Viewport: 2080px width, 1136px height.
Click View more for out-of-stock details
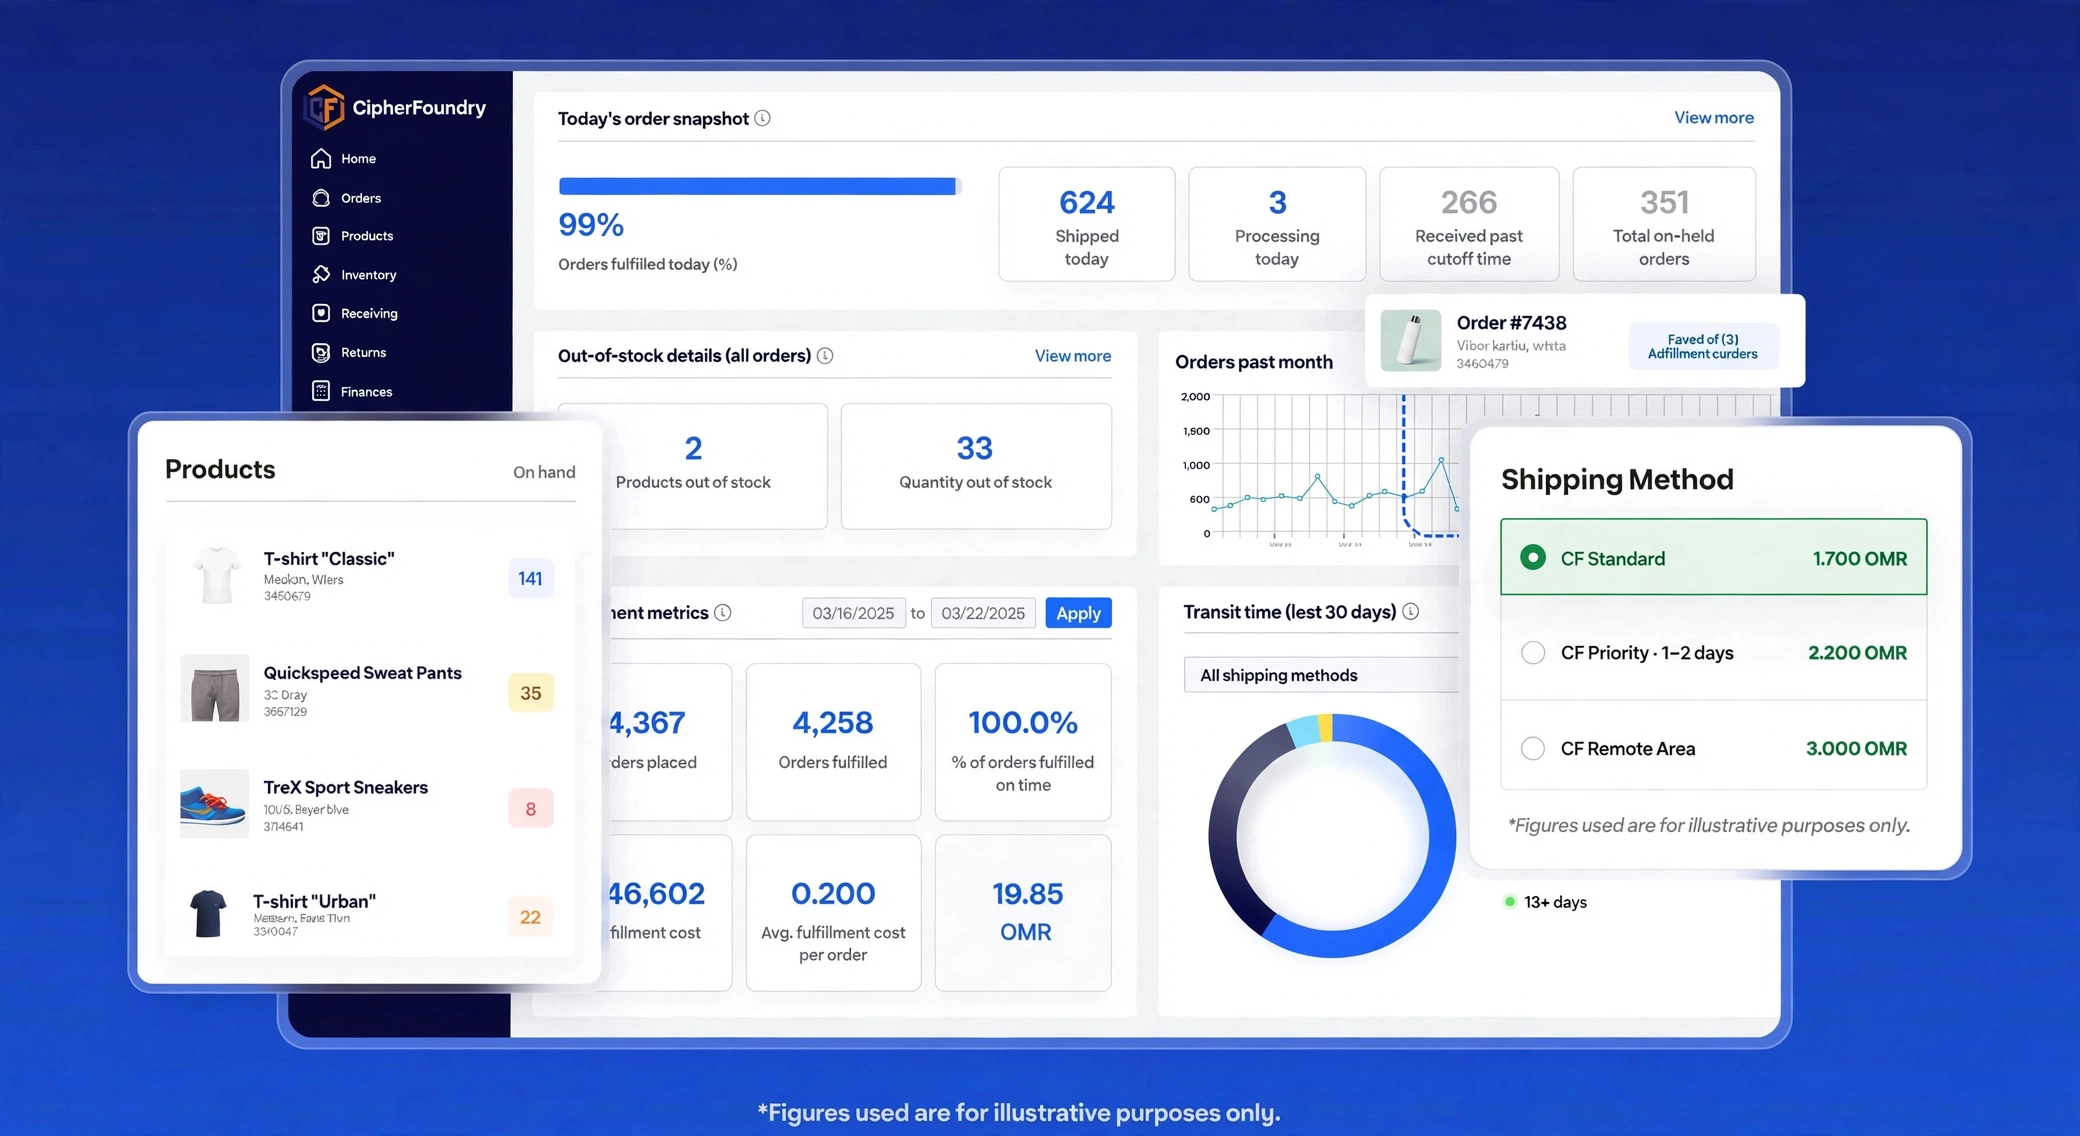point(1073,356)
